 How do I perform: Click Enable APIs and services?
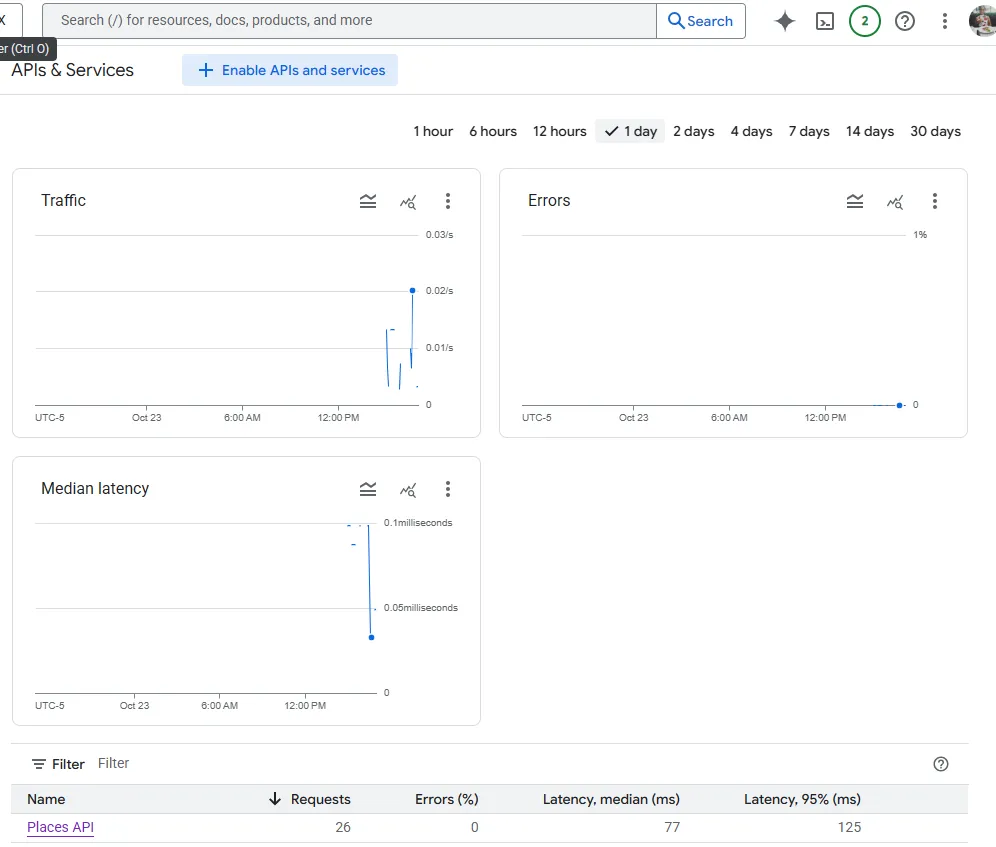click(x=289, y=70)
